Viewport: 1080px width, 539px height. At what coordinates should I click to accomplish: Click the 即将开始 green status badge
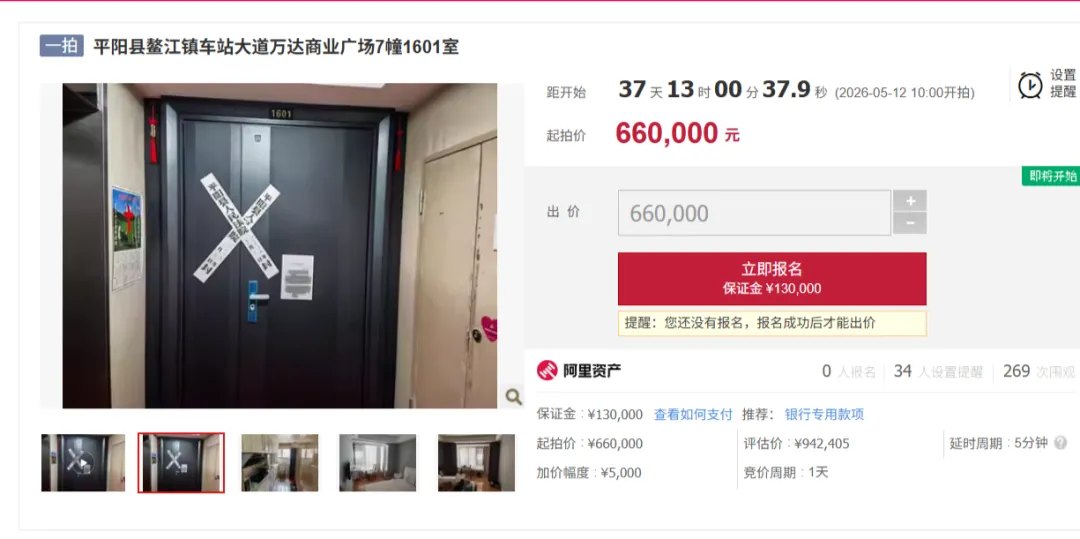tap(1050, 176)
